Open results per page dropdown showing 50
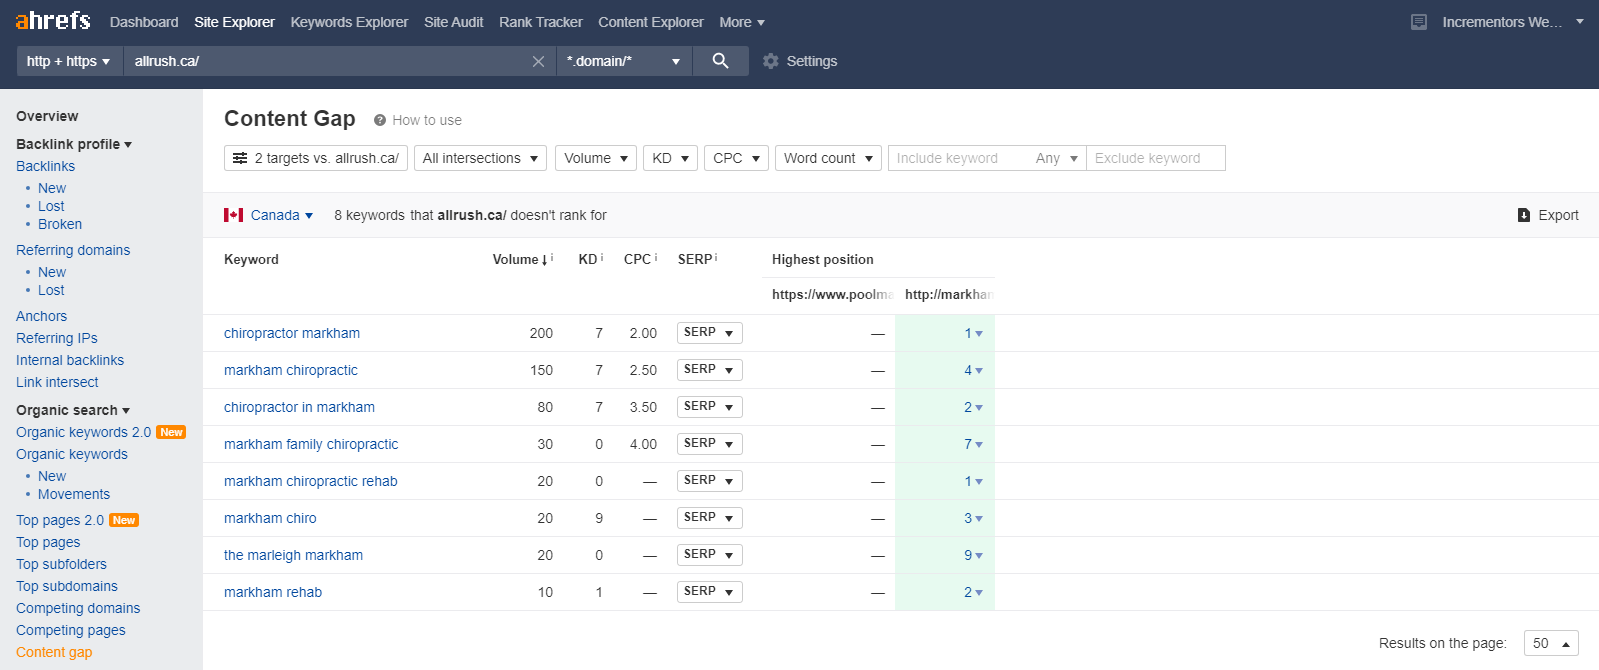1599x670 pixels. click(1551, 643)
